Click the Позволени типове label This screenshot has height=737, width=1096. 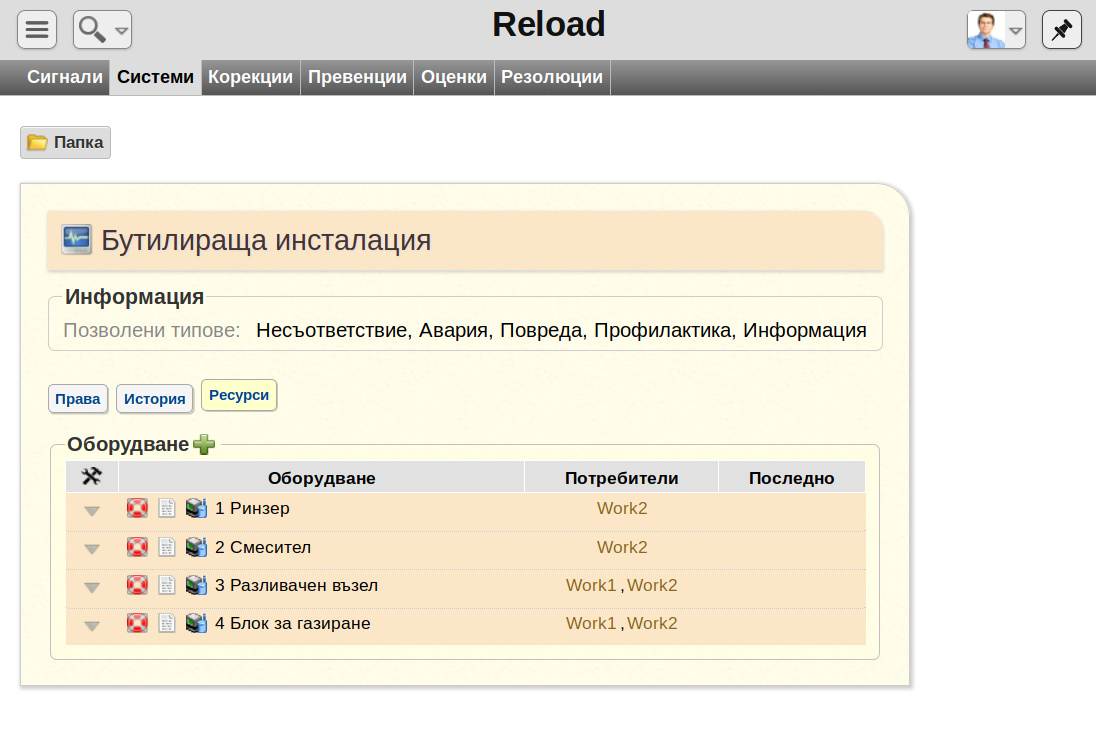click(152, 330)
